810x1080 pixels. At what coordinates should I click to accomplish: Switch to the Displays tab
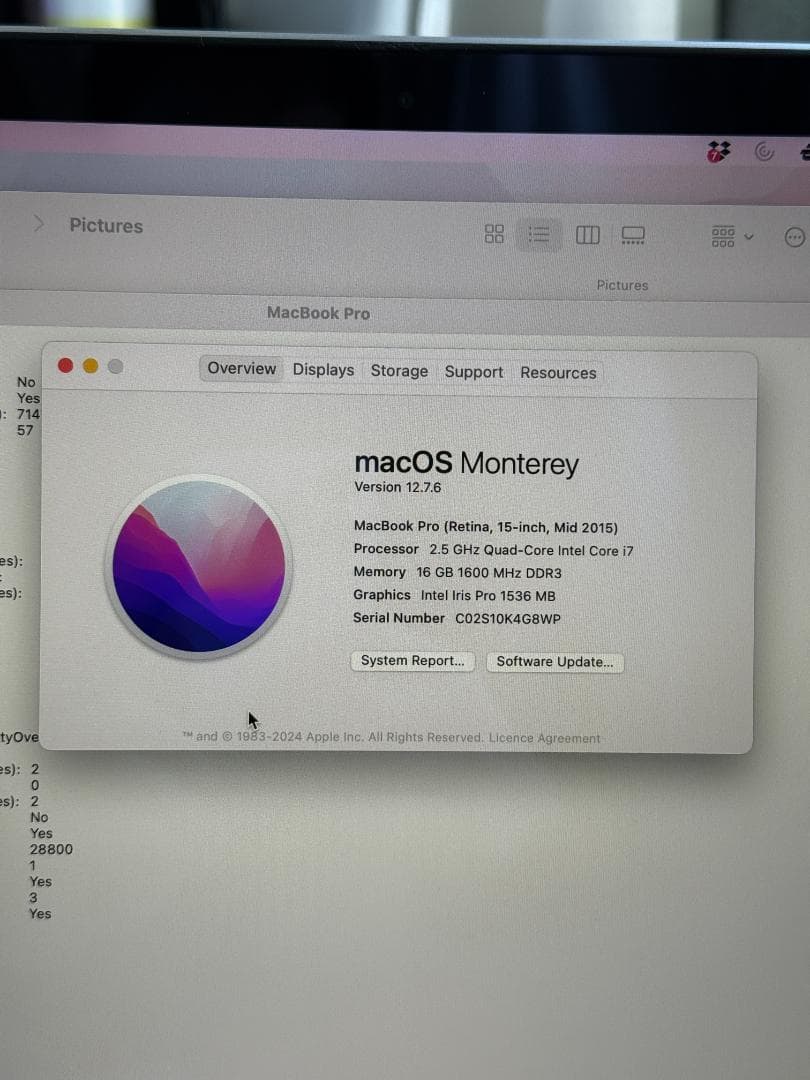[x=323, y=370]
